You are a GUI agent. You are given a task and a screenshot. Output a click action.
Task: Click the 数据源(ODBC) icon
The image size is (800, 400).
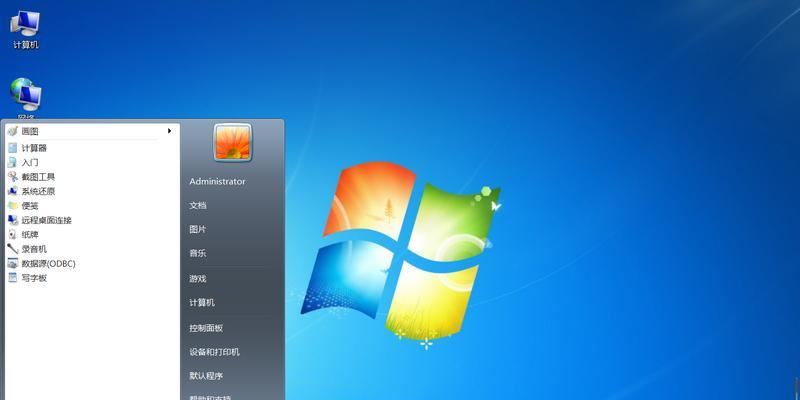[13, 264]
